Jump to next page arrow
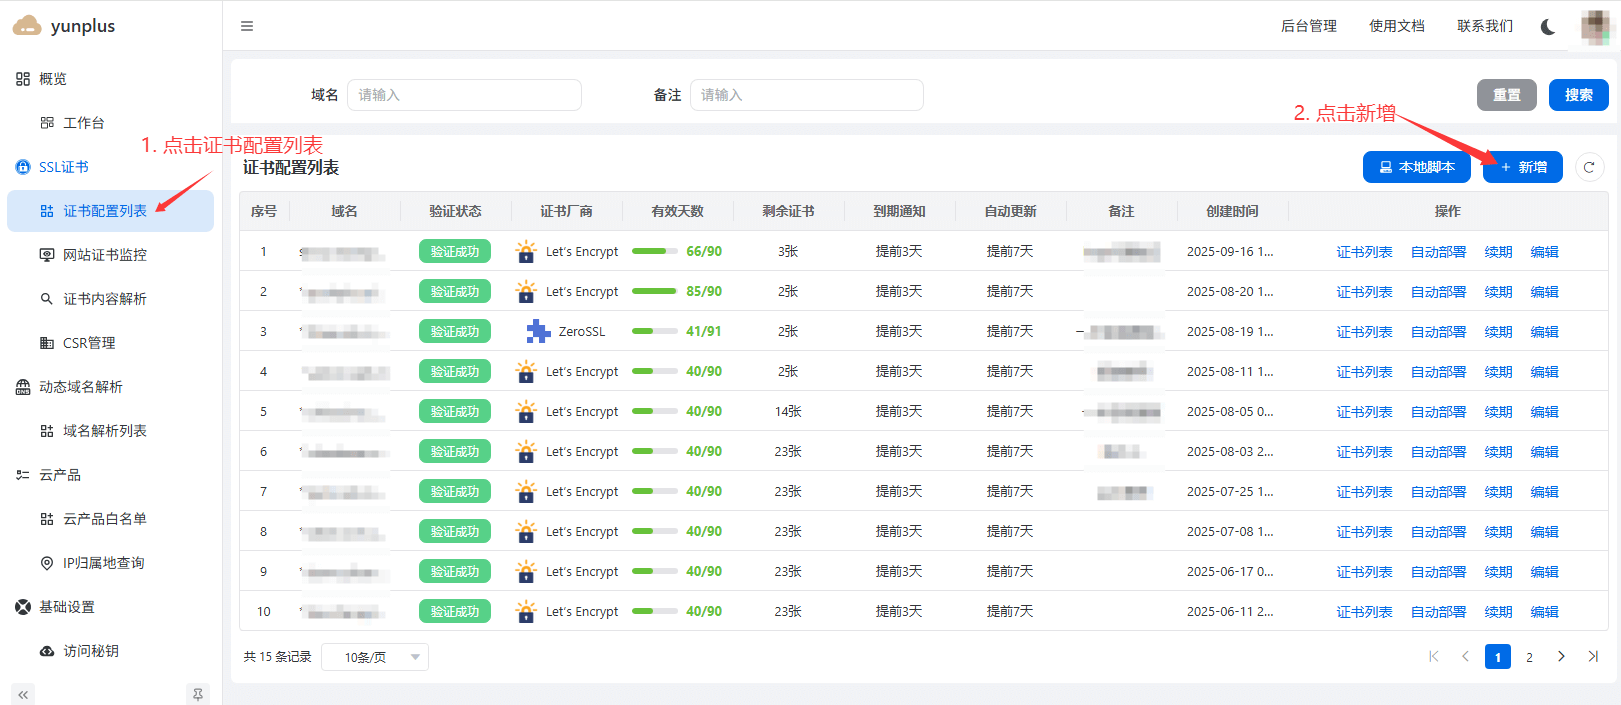Image resolution: width=1621 pixels, height=705 pixels. pos(1561,657)
